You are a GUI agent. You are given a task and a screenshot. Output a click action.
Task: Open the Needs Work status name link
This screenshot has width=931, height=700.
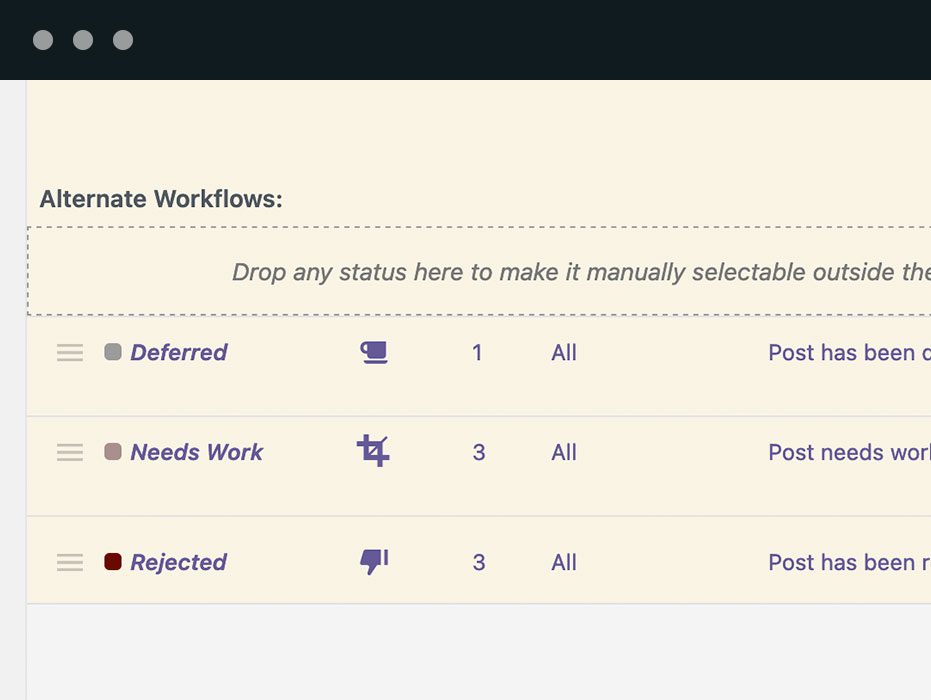point(196,452)
